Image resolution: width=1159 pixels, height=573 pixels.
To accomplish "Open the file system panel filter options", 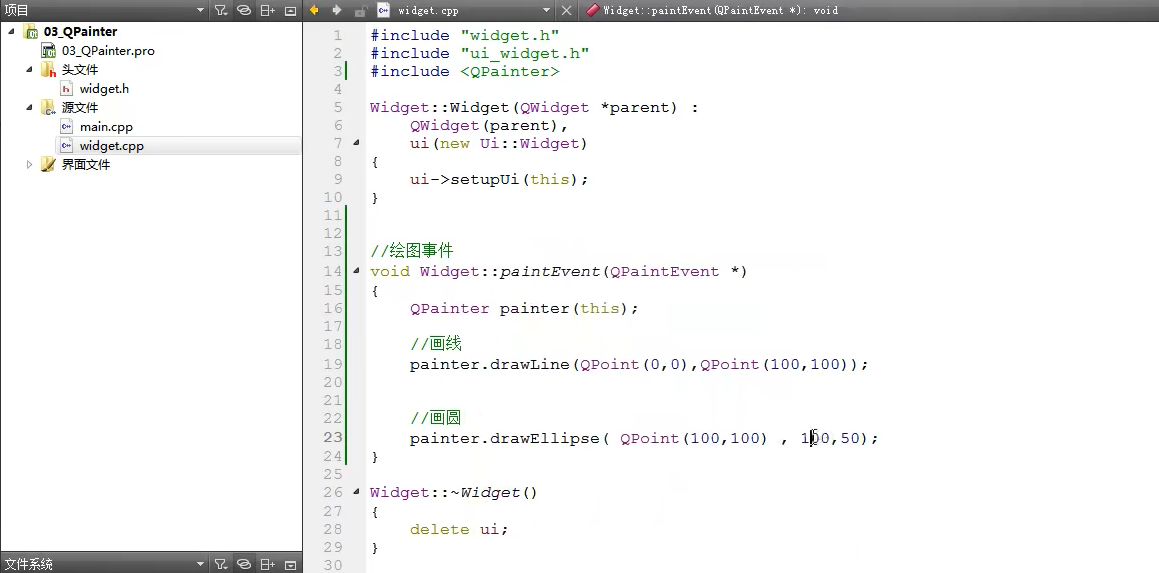I will click(x=221, y=564).
